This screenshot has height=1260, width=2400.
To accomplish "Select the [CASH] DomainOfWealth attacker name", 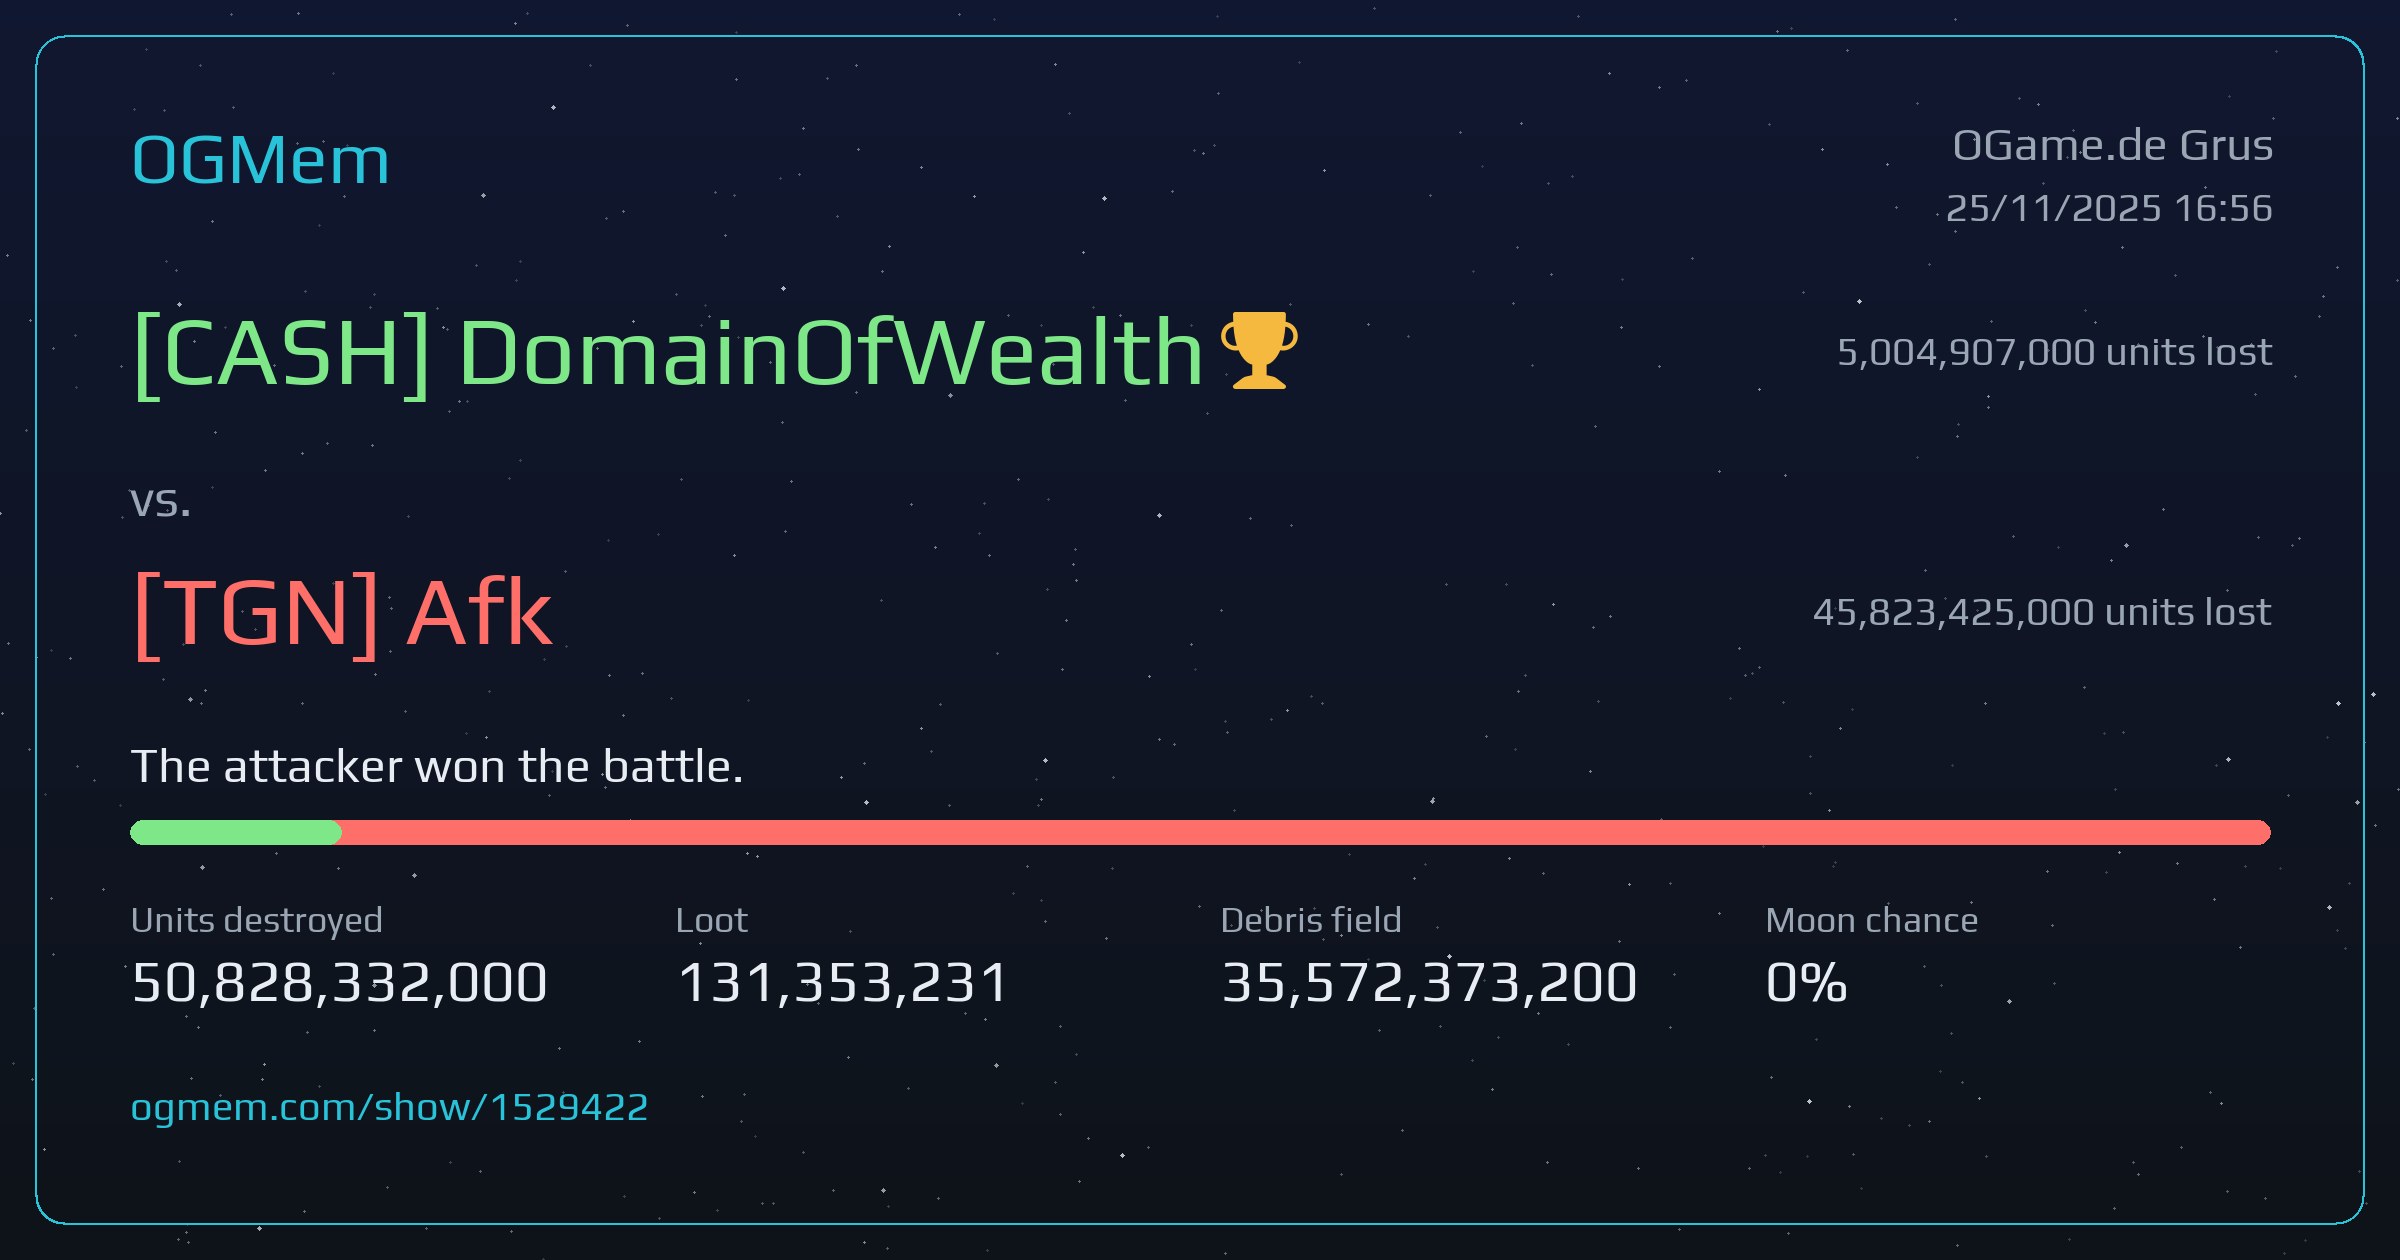I will coord(668,352).
